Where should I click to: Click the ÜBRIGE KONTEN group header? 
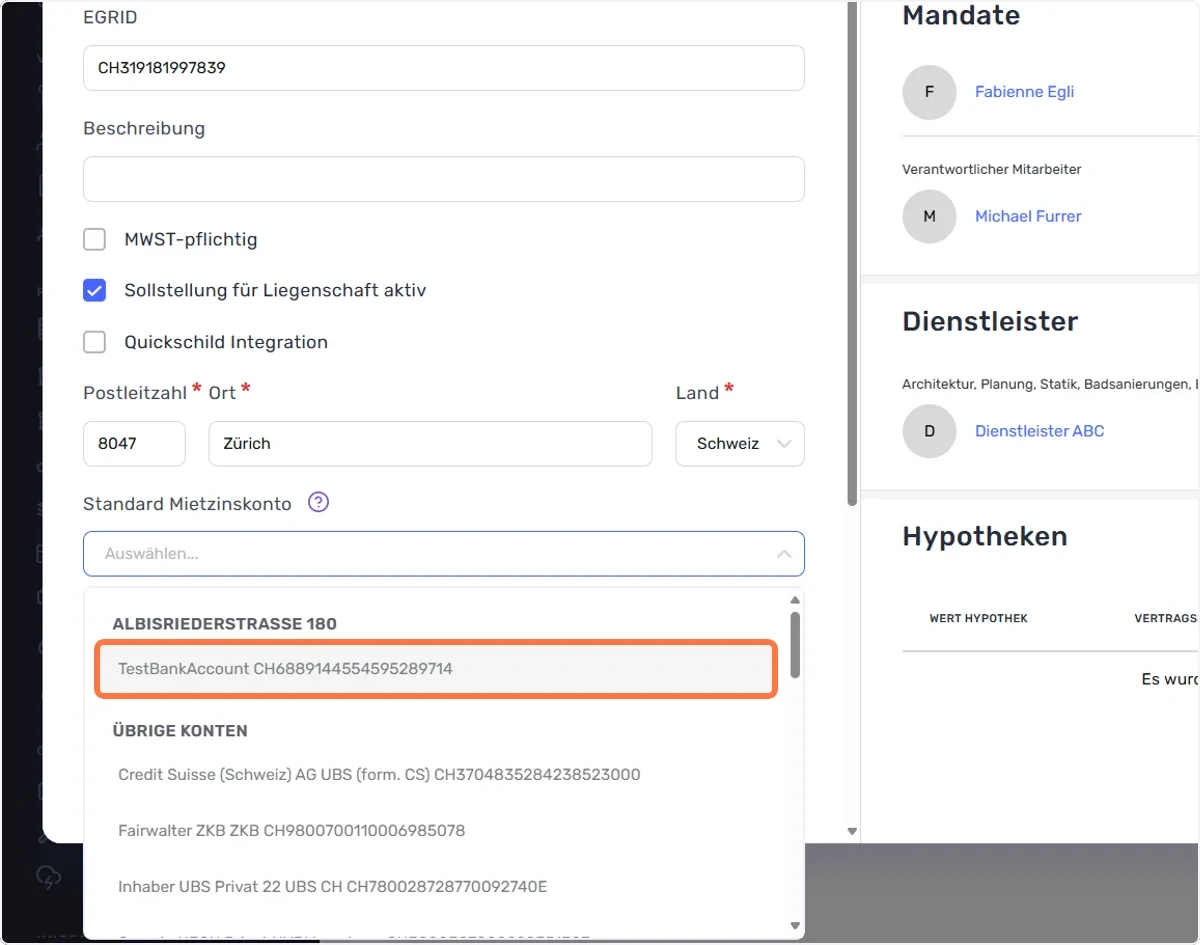pyautogui.click(x=180, y=731)
